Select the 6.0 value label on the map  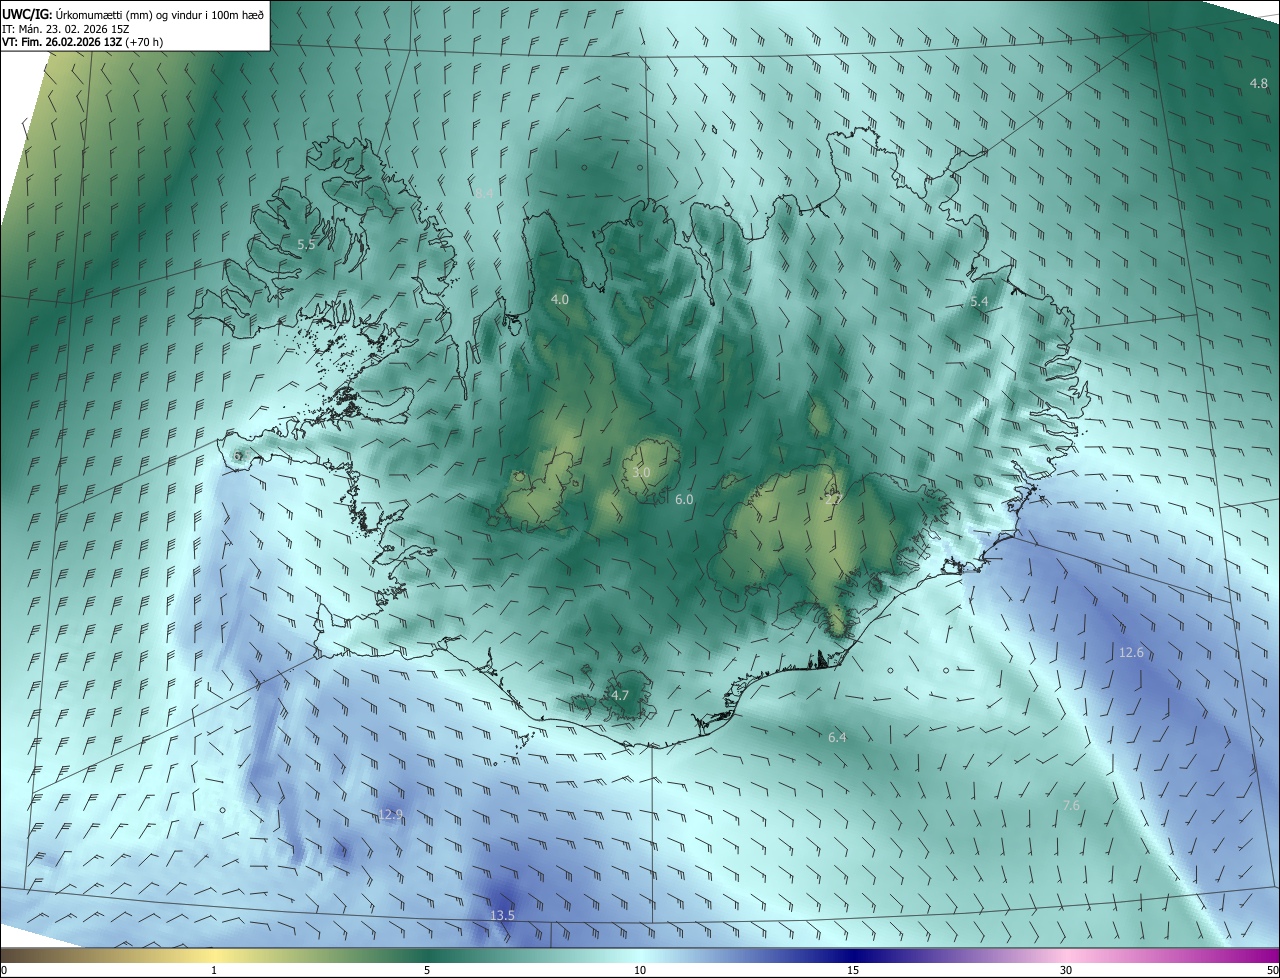tap(684, 499)
